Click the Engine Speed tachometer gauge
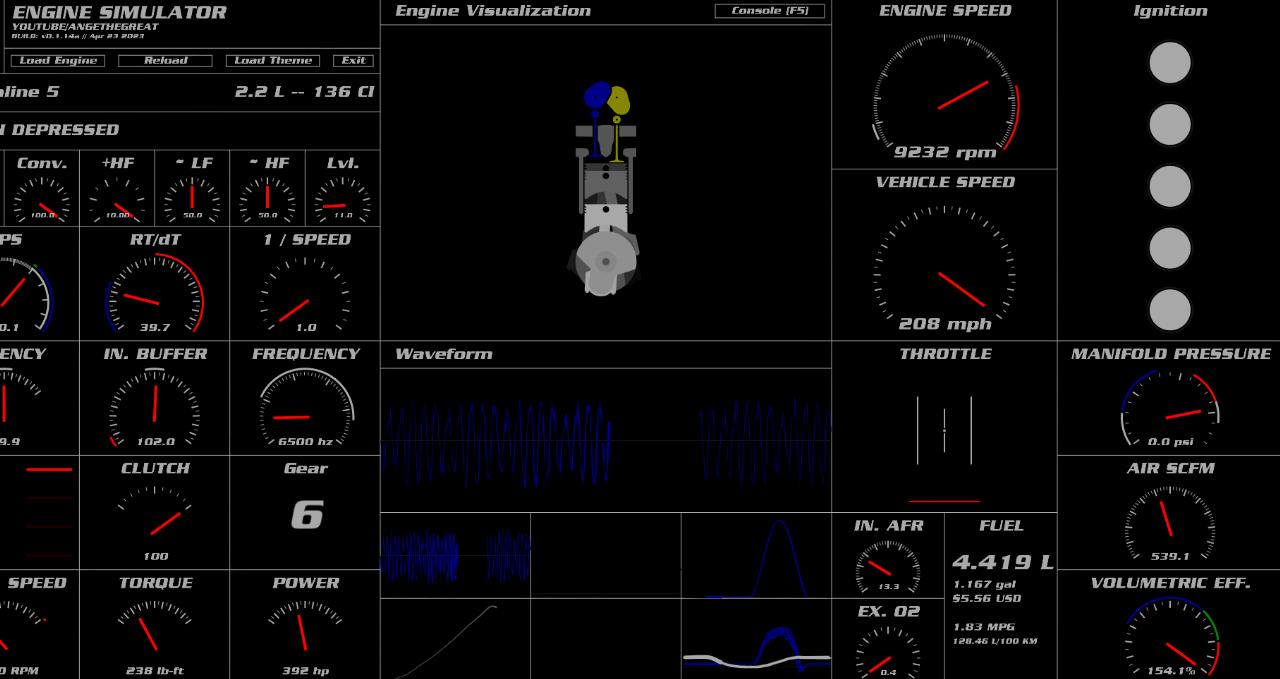The image size is (1280, 679). [944, 97]
